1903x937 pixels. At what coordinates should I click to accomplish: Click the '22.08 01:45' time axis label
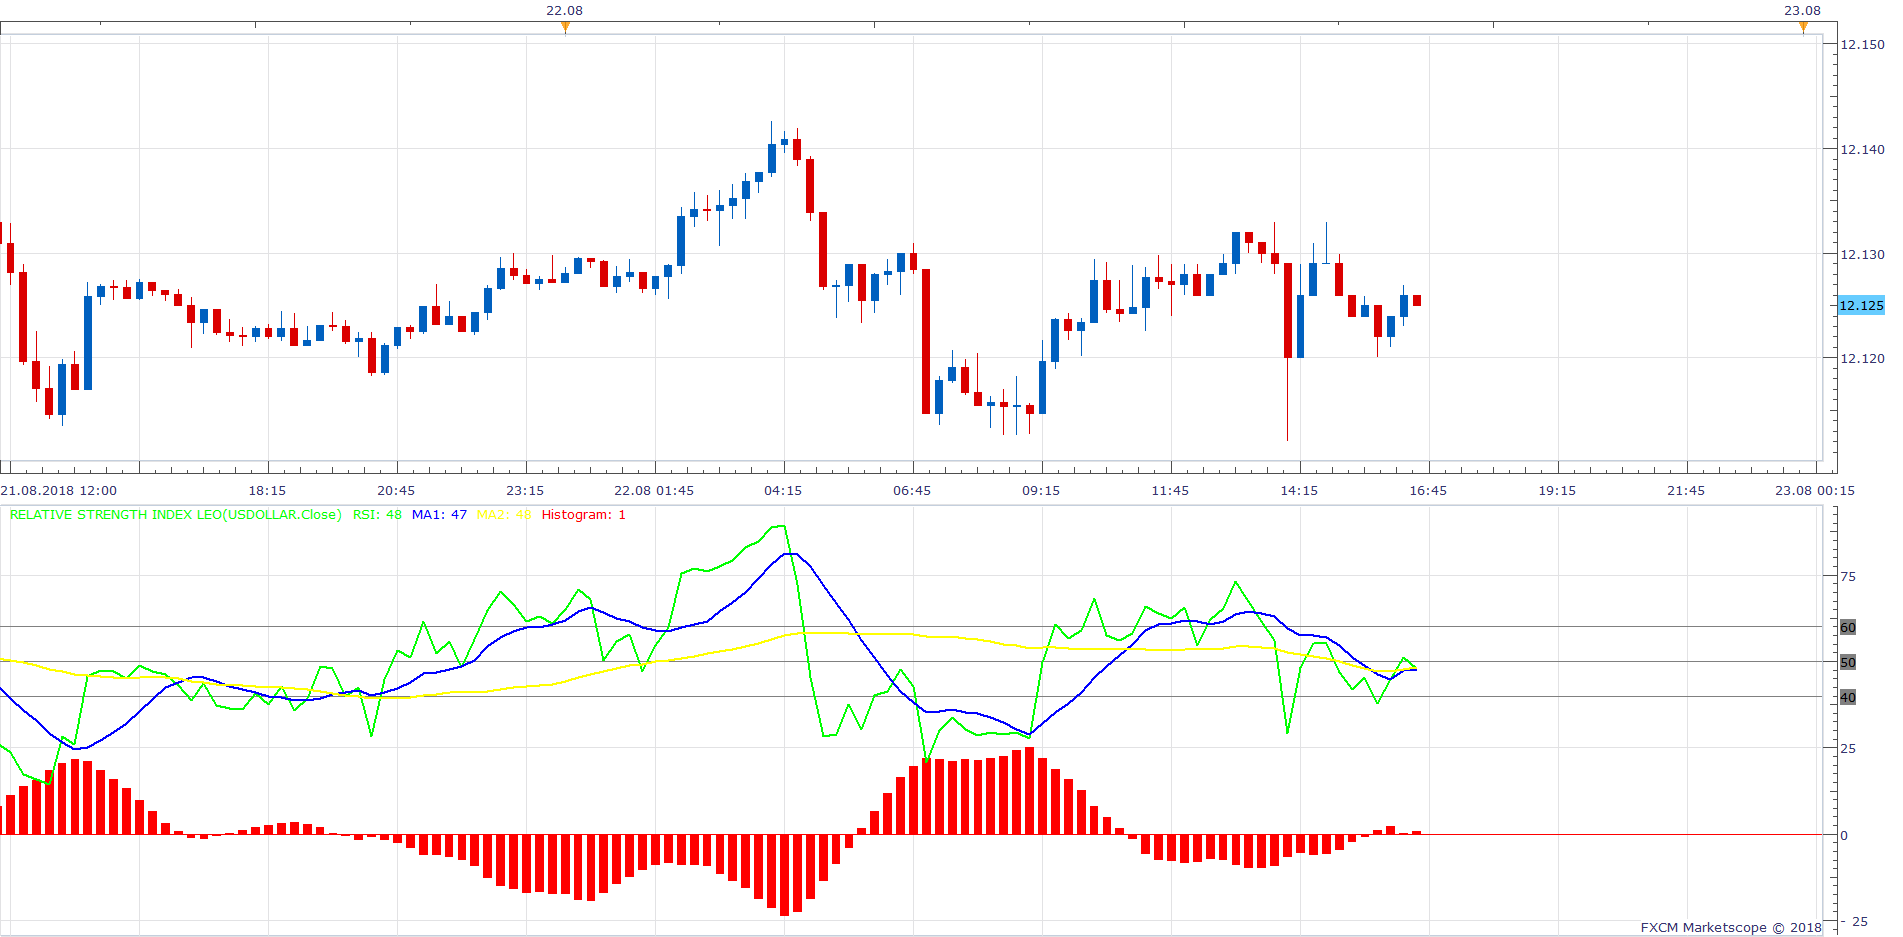coord(654,491)
